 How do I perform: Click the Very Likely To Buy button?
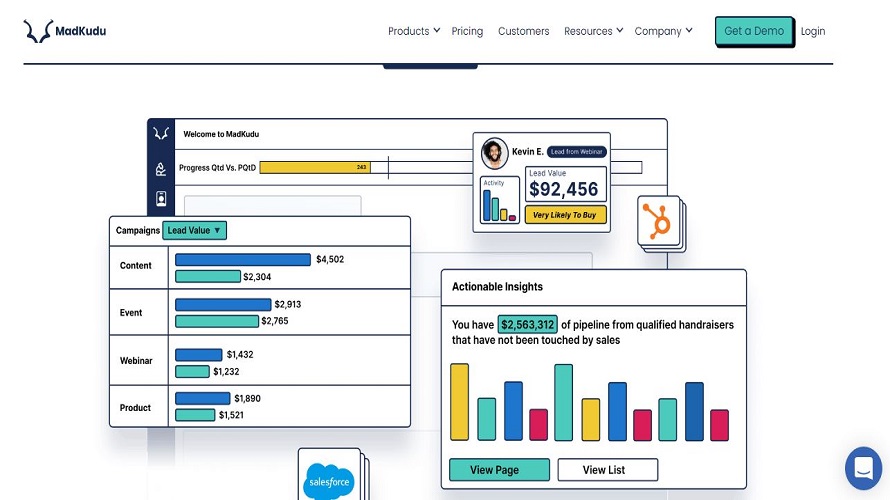point(565,215)
